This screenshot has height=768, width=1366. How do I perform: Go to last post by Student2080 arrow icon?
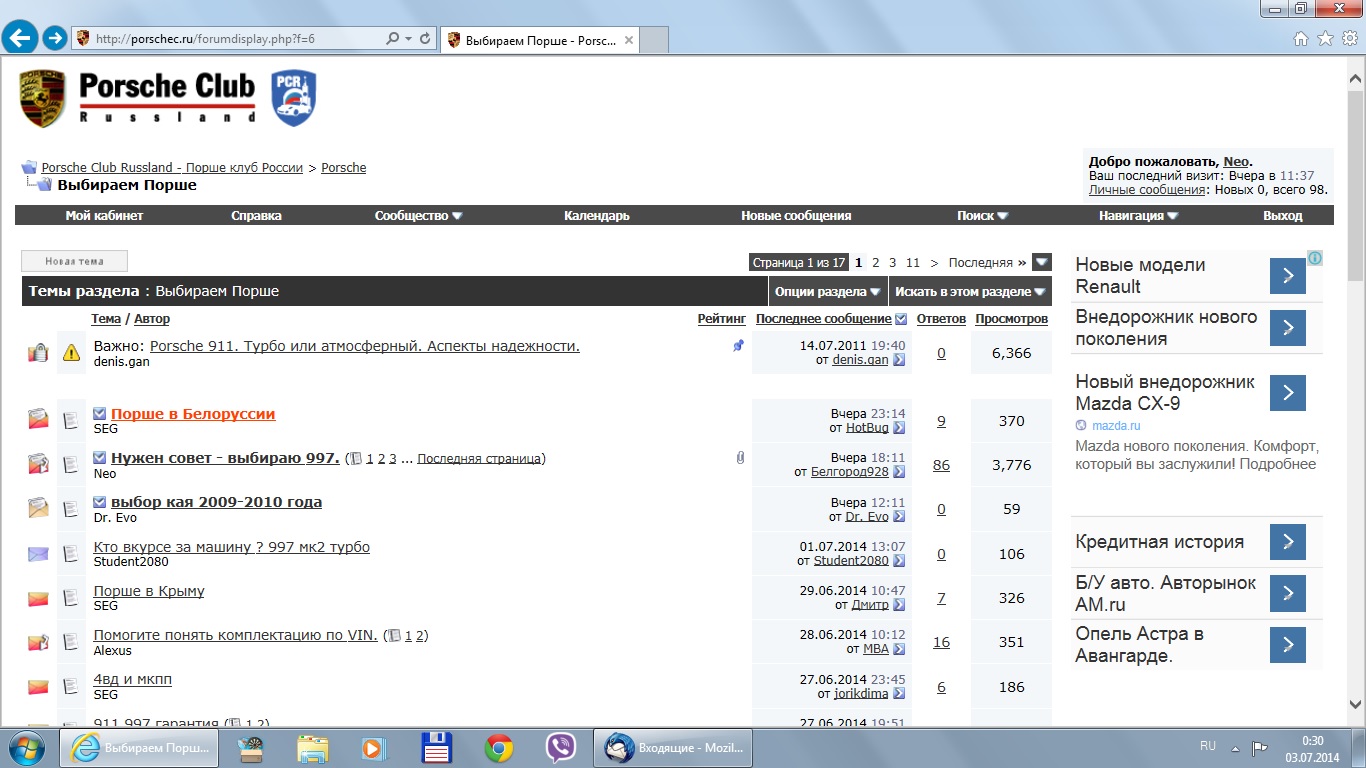[x=899, y=561]
